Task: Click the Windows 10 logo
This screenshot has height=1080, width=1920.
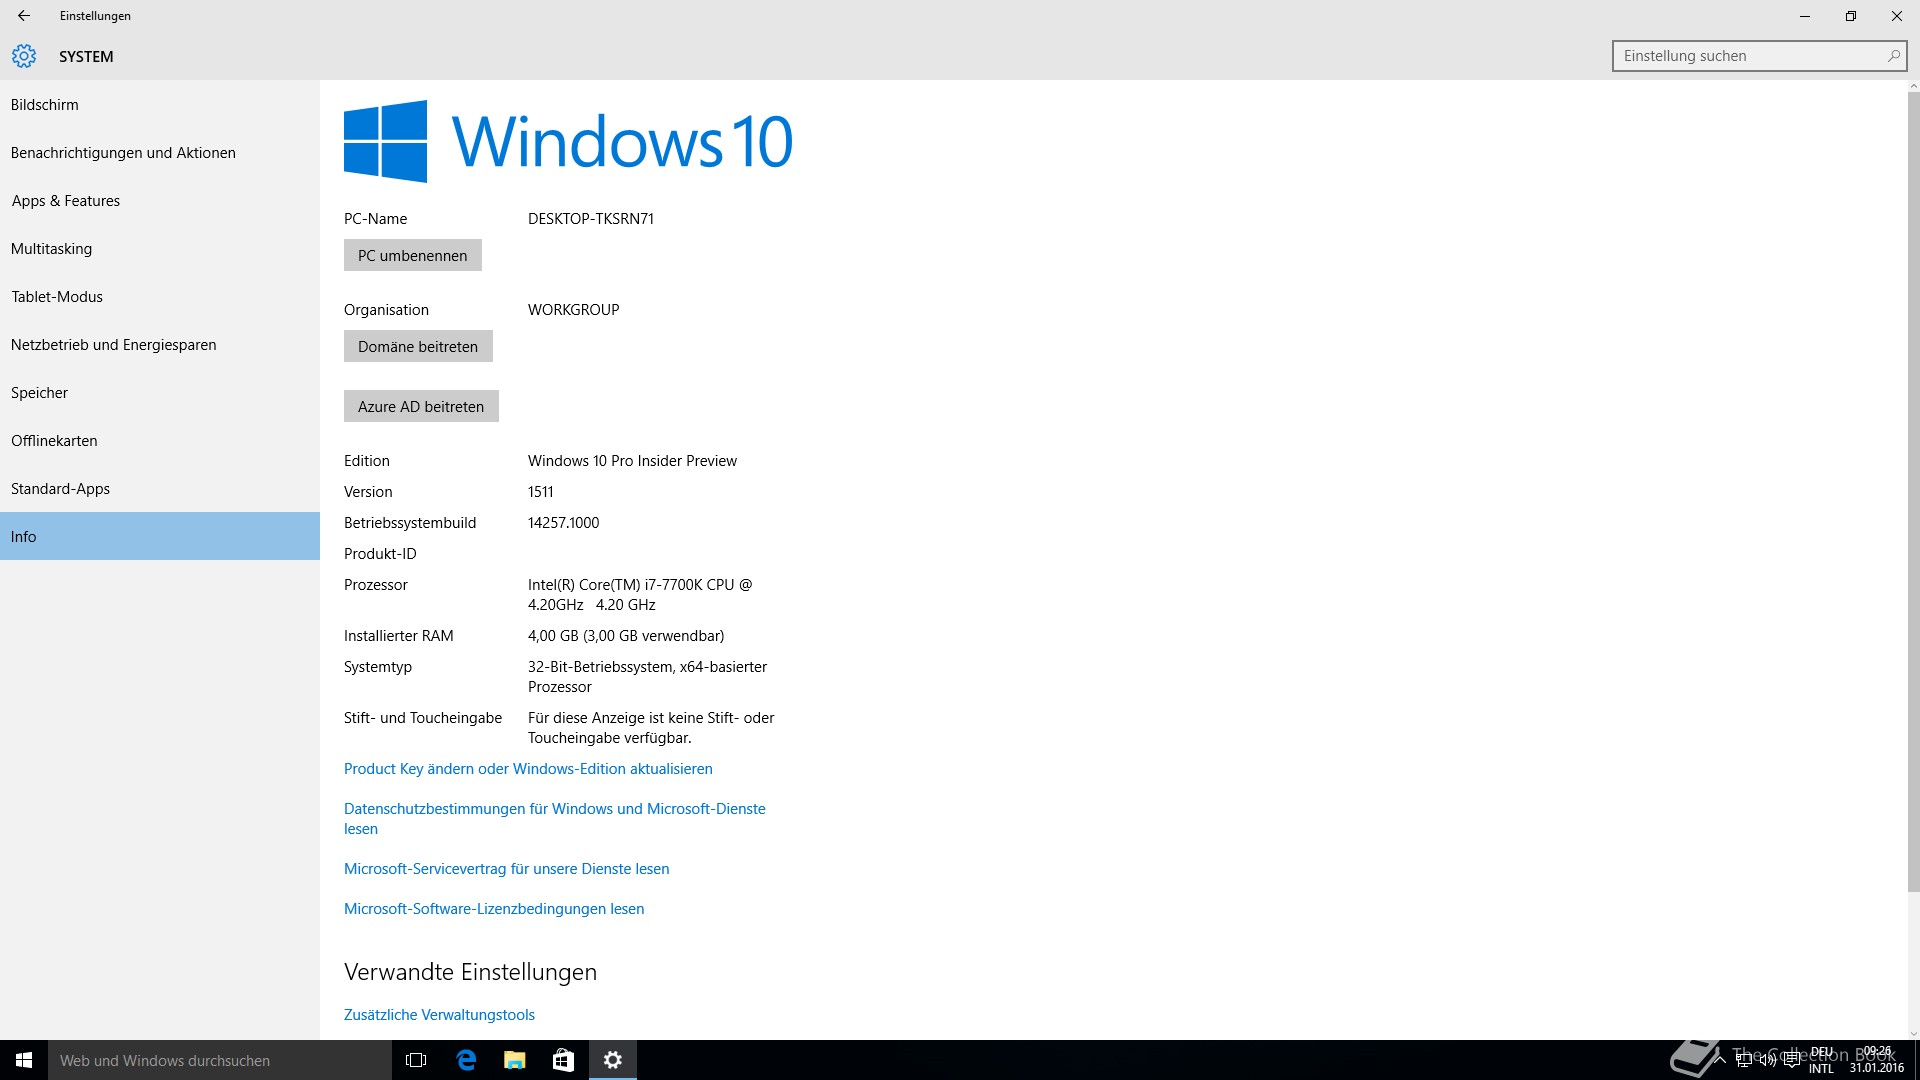Action: [x=568, y=141]
